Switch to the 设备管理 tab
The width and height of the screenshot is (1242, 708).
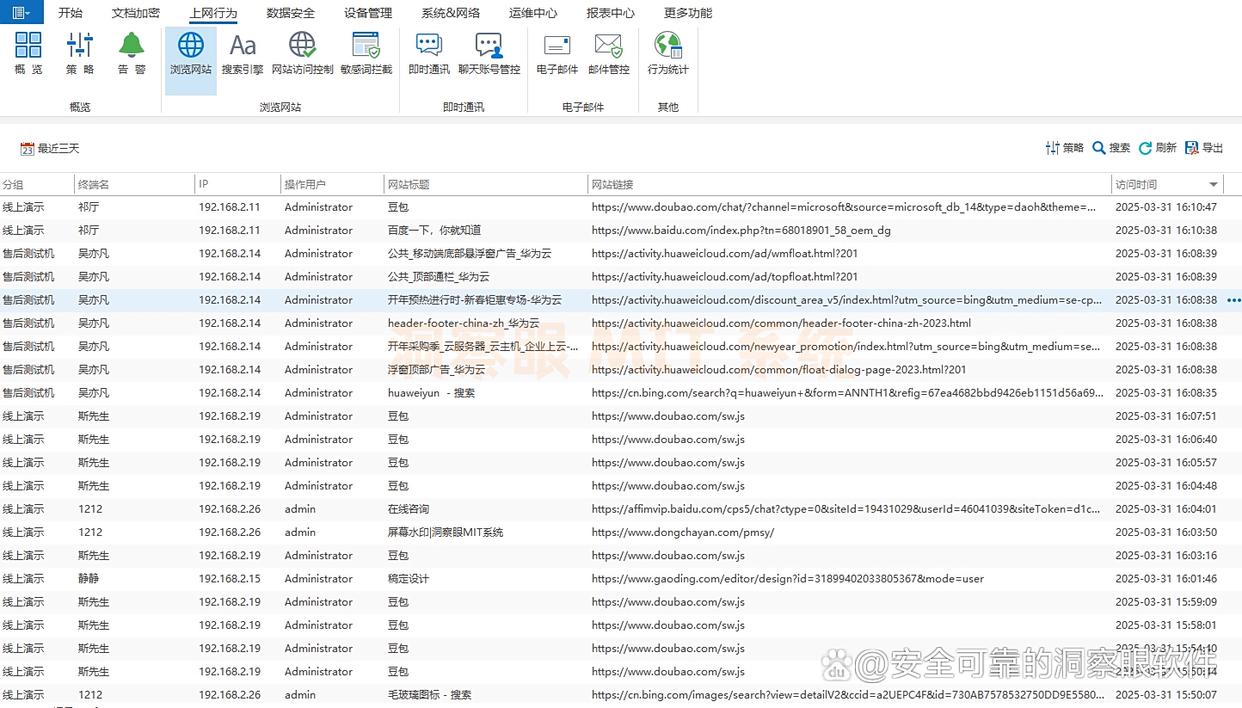point(368,13)
